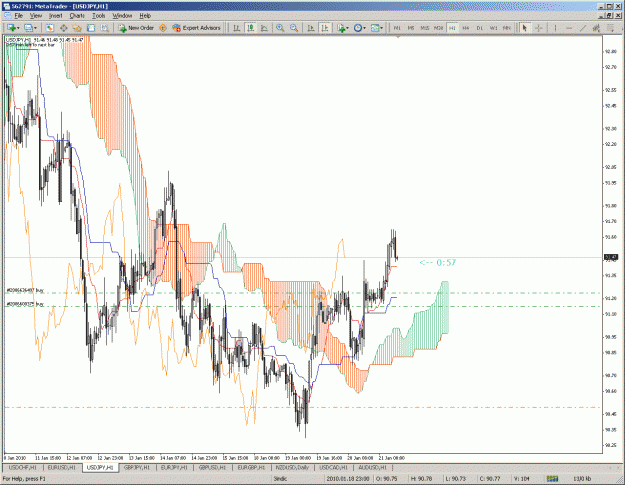Select the Cursor arrow tool
This screenshot has width=625, height=485.
(525, 28)
